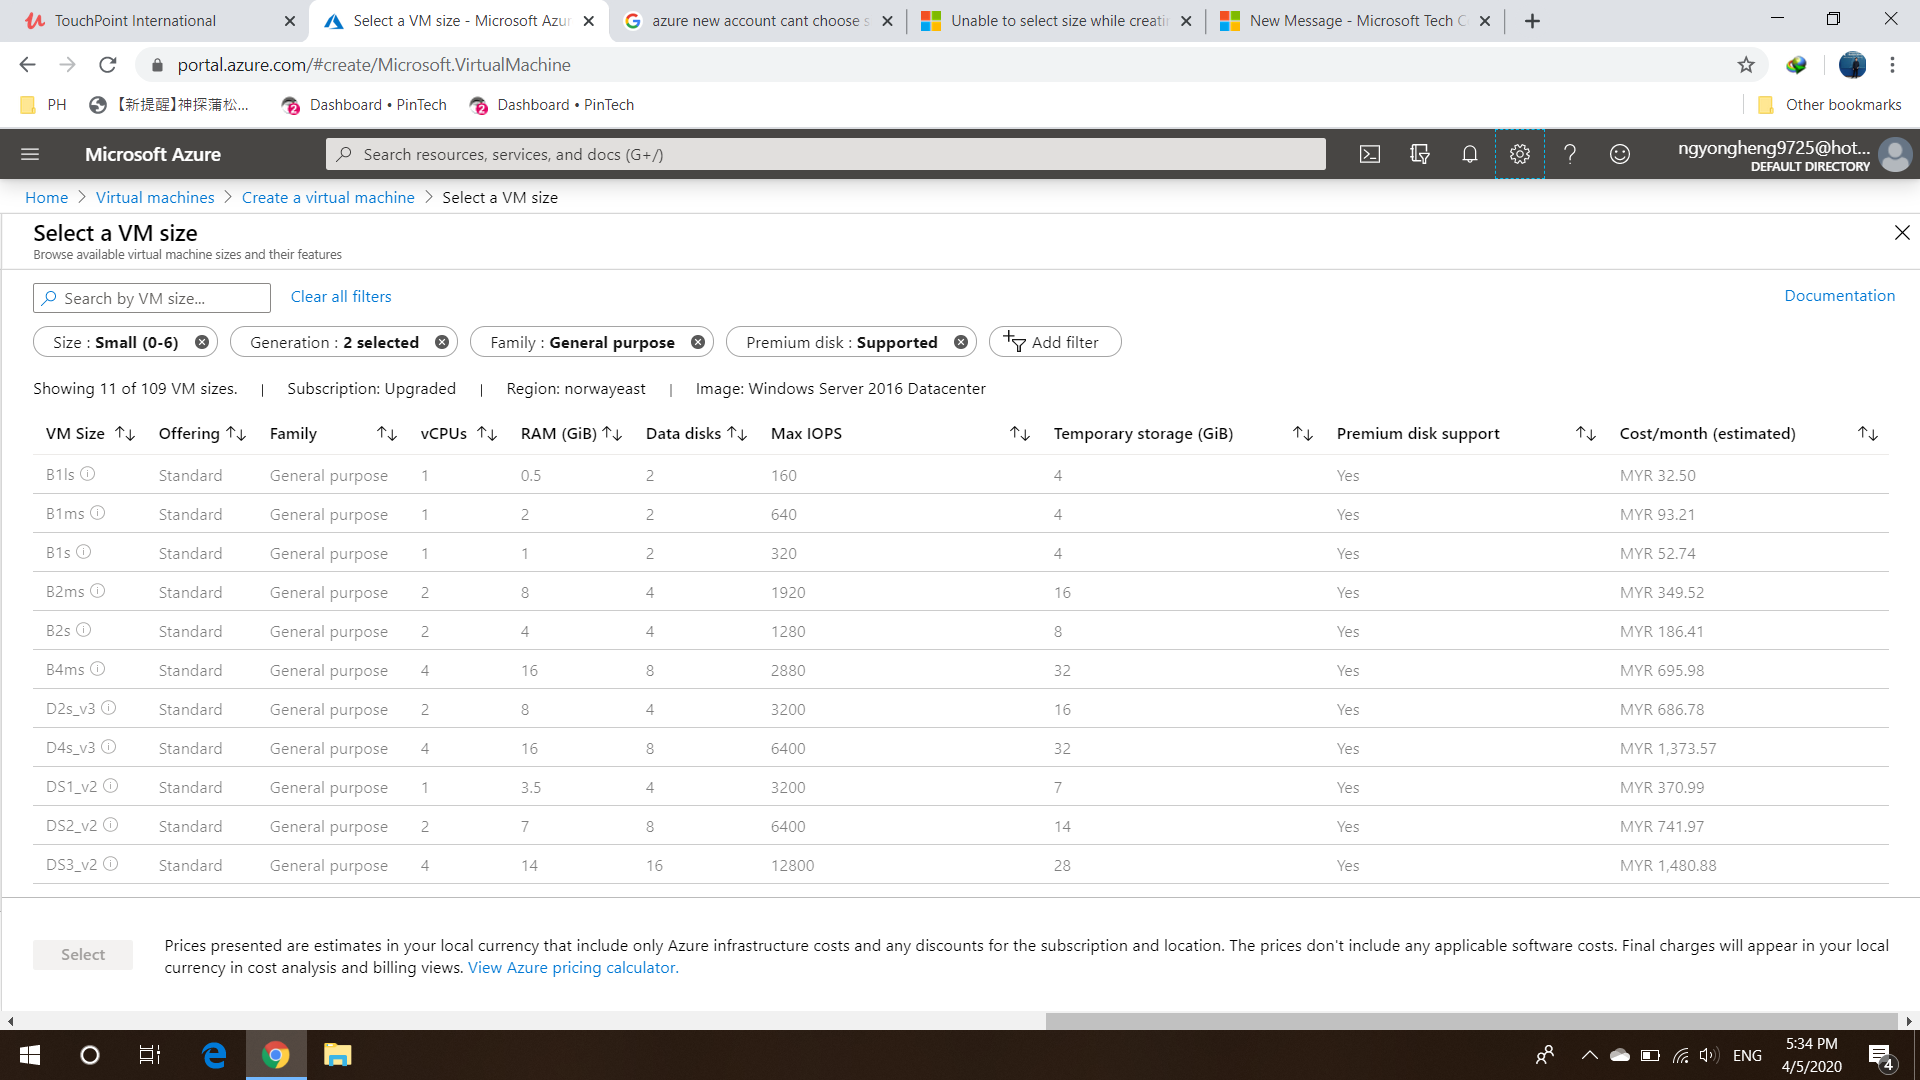Open the Add filter picker
1920x1080 pixels.
coord(1055,341)
